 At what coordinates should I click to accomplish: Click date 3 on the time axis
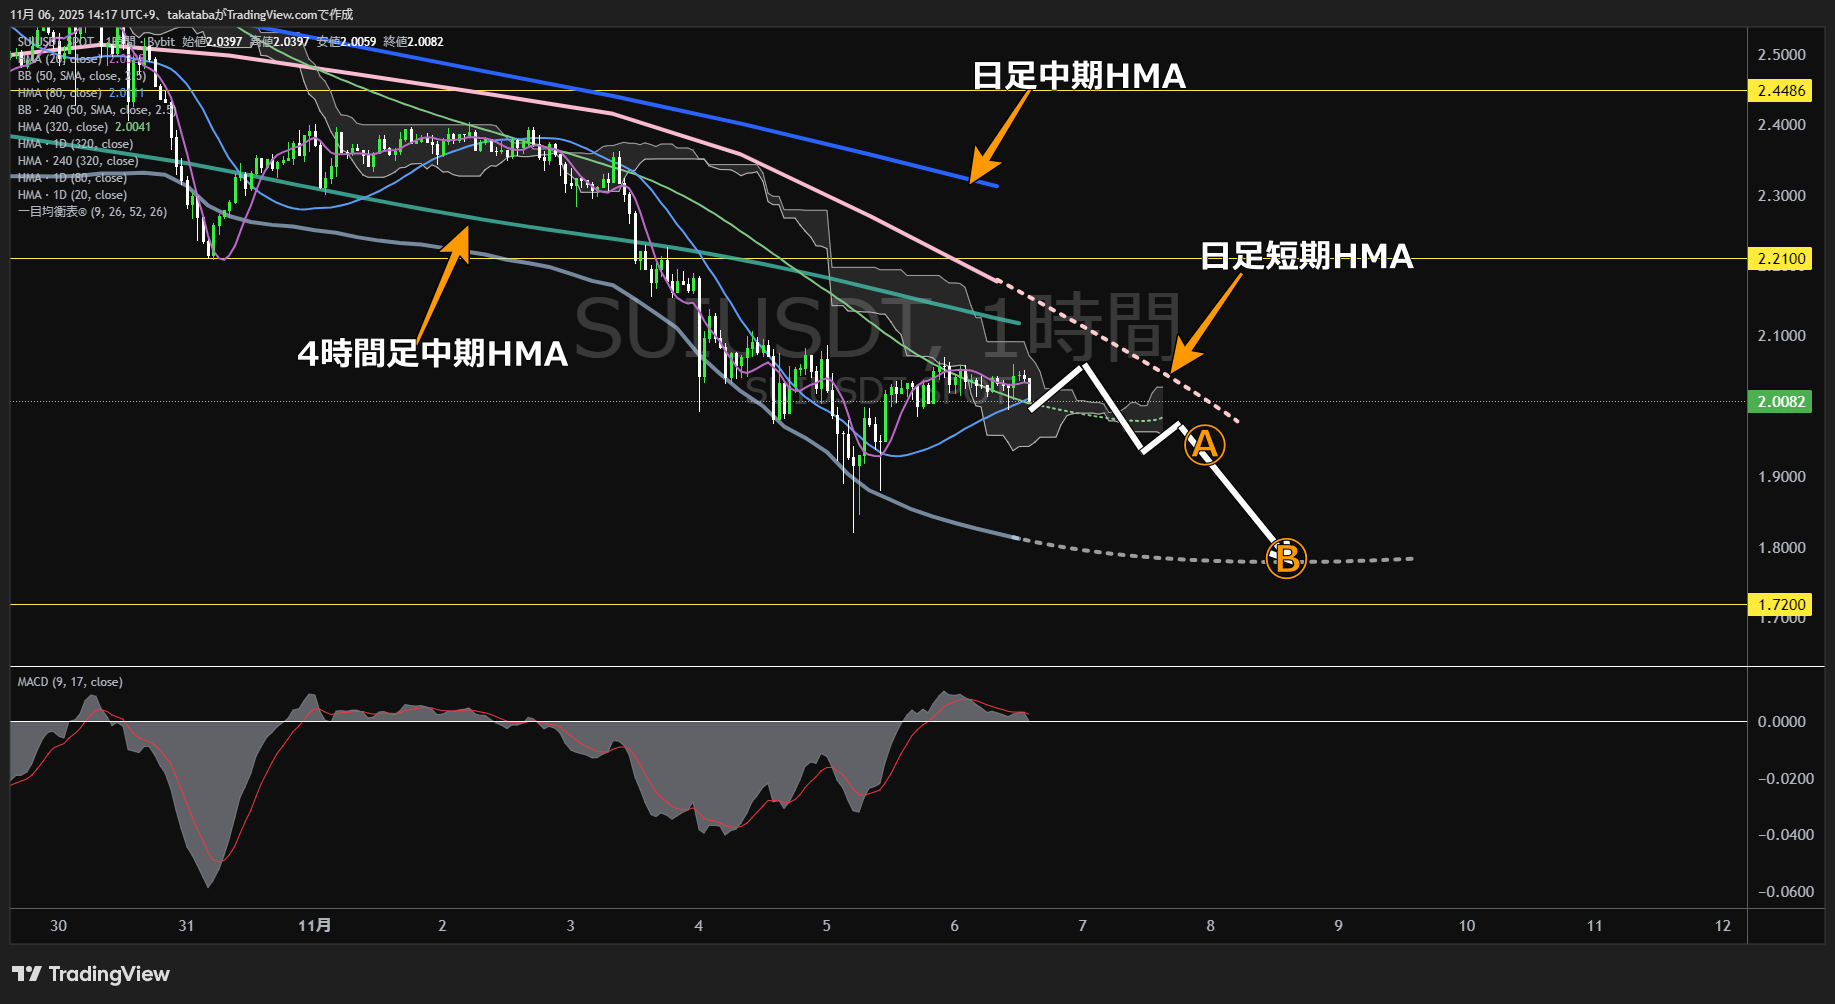click(570, 926)
